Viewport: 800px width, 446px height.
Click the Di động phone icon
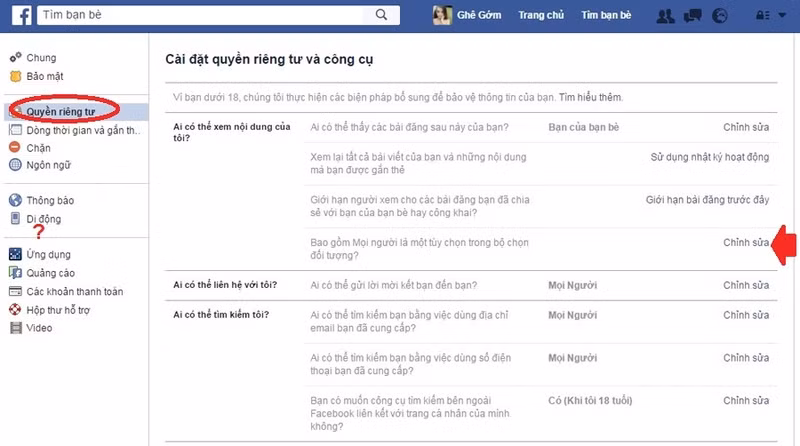(x=15, y=218)
